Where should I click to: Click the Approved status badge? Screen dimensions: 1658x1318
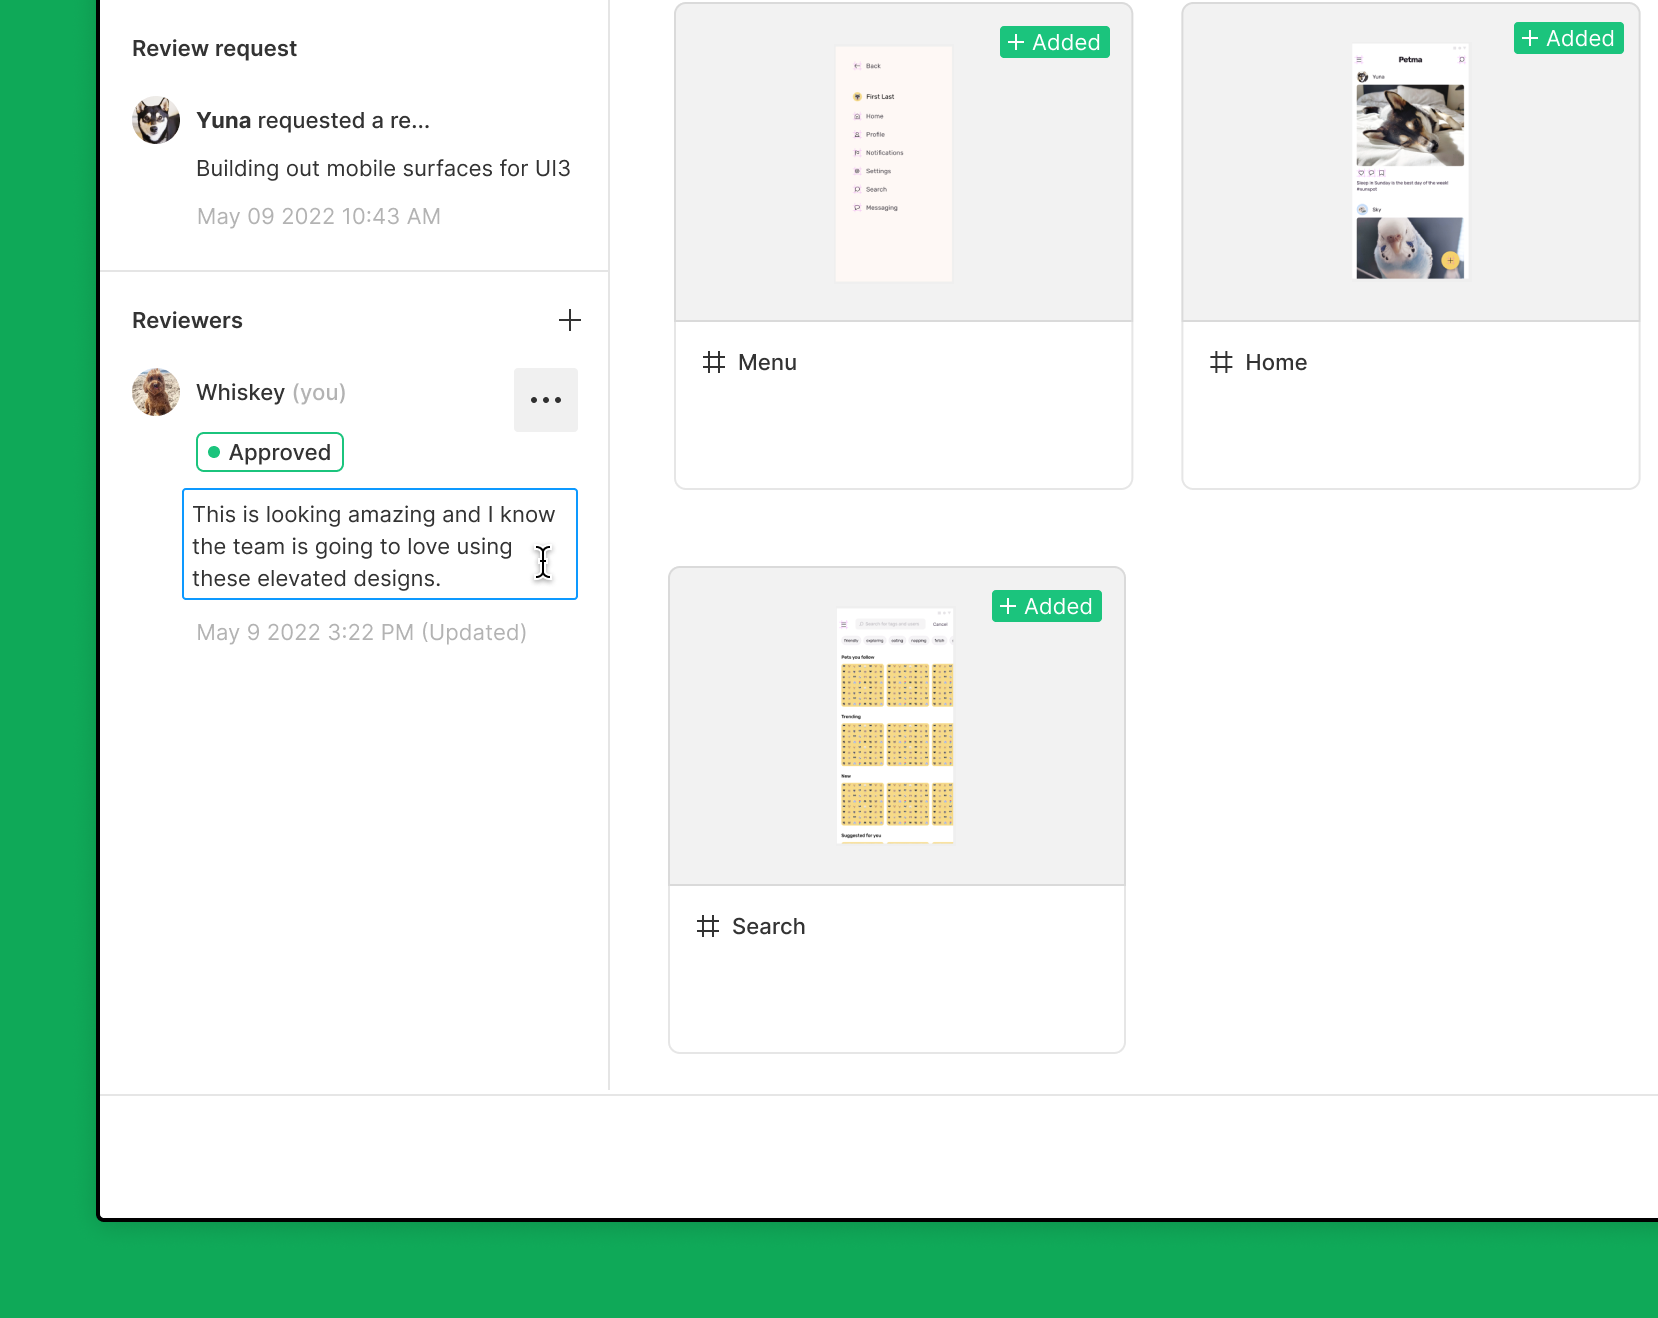(x=270, y=452)
